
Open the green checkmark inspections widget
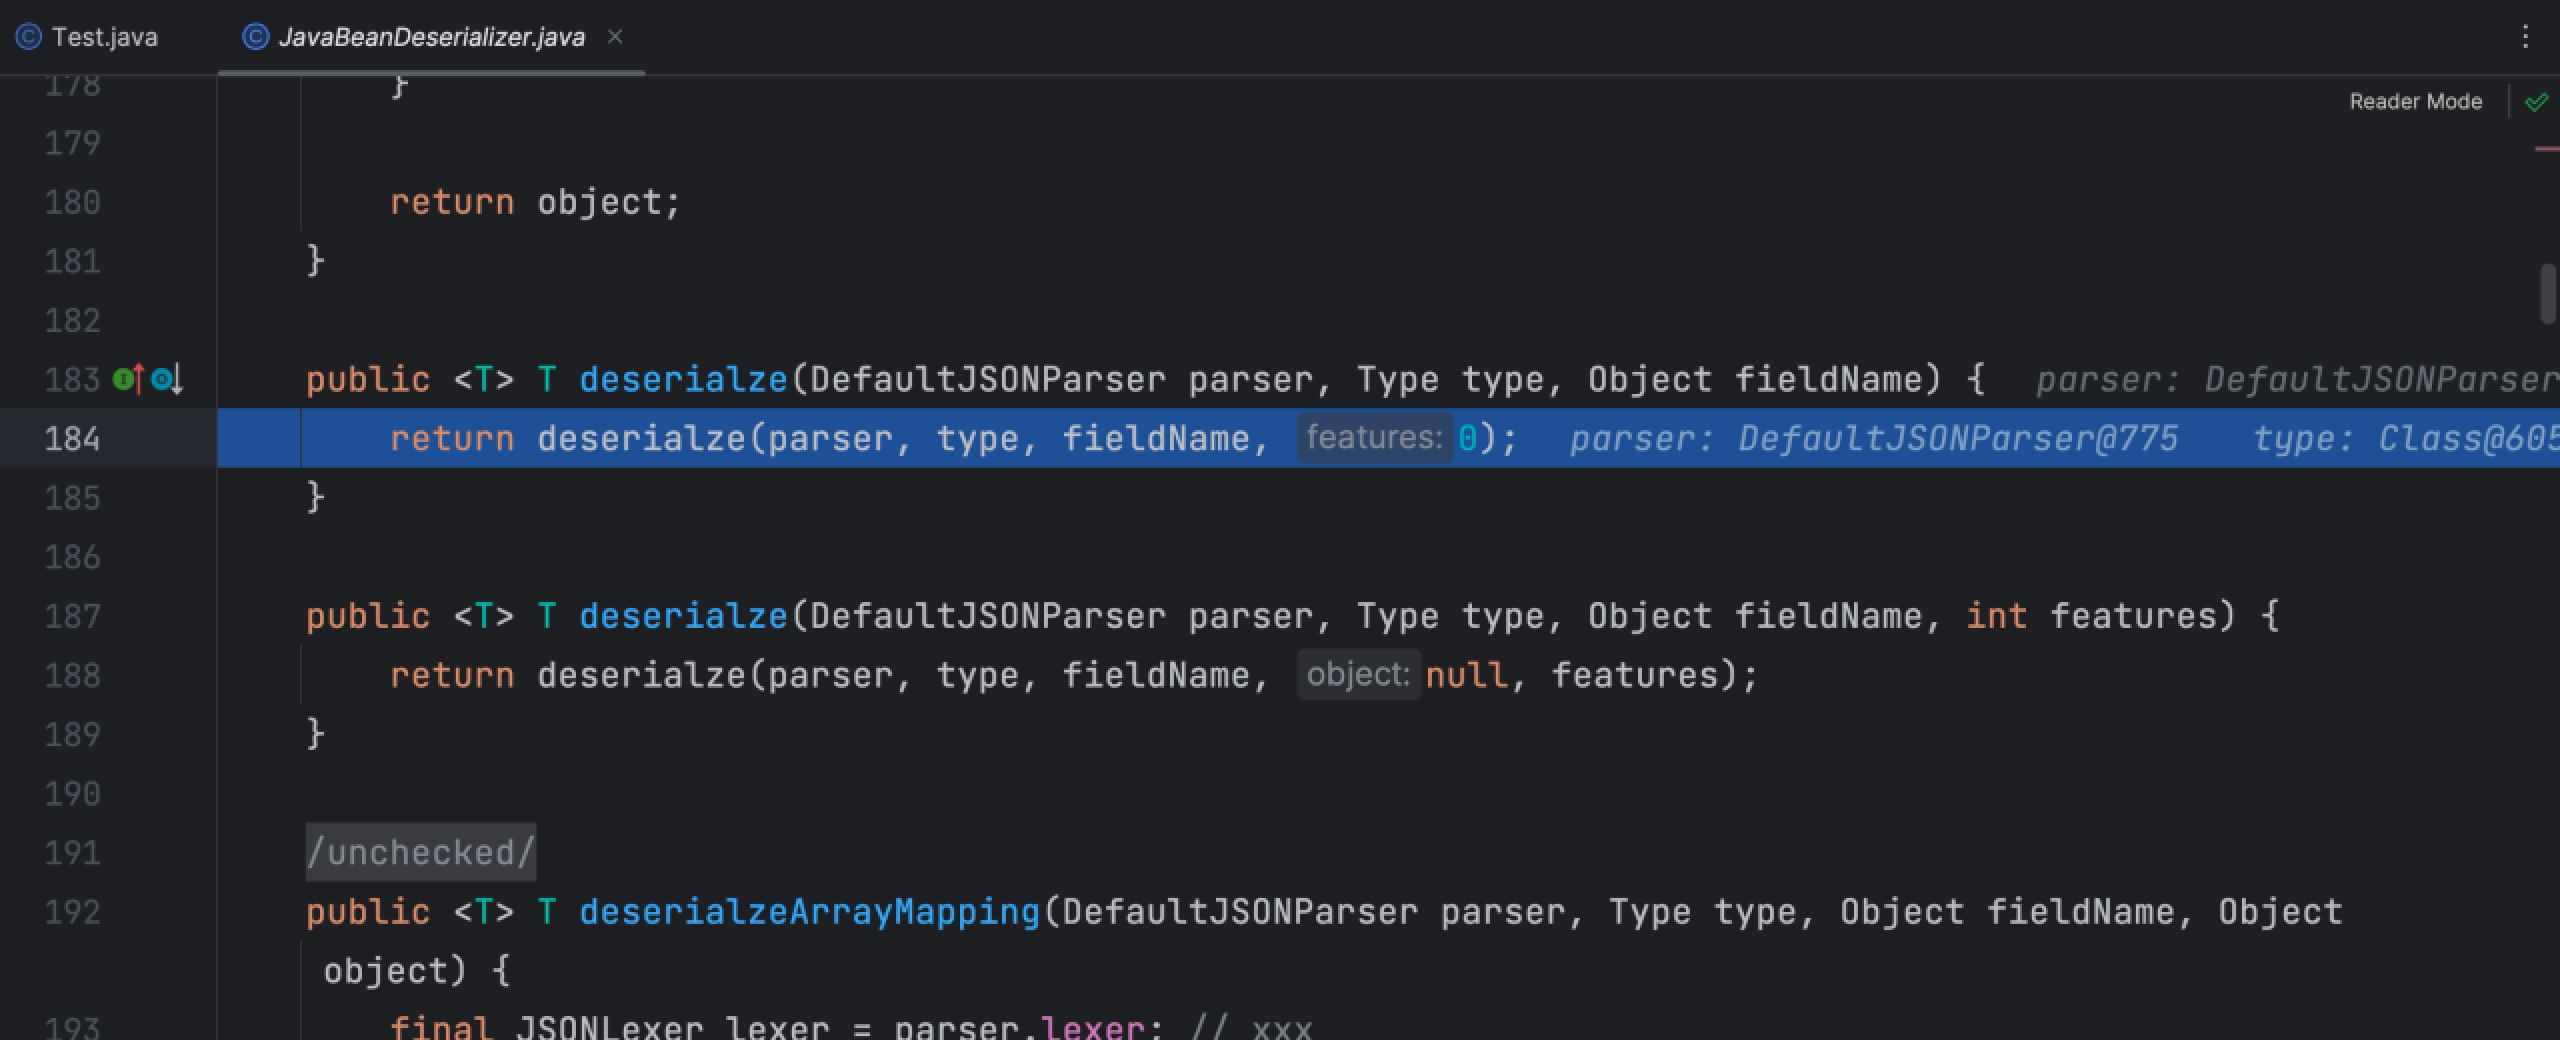(2536, 102)
